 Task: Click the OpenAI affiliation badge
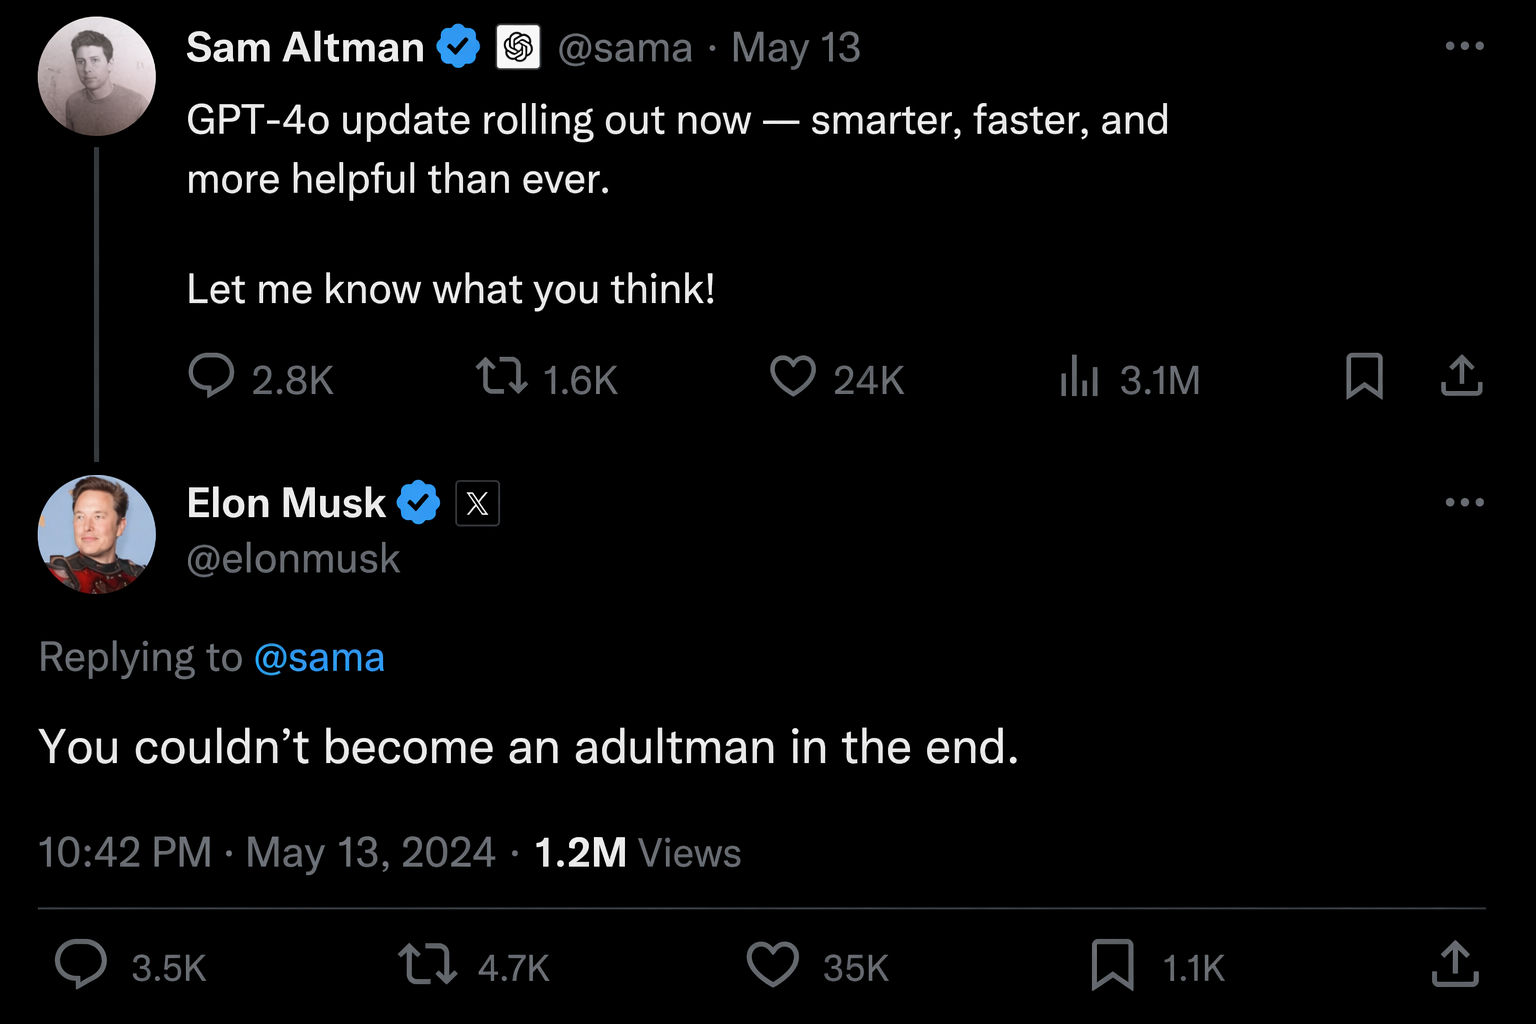pyautogui.click(x=518, y=47)
